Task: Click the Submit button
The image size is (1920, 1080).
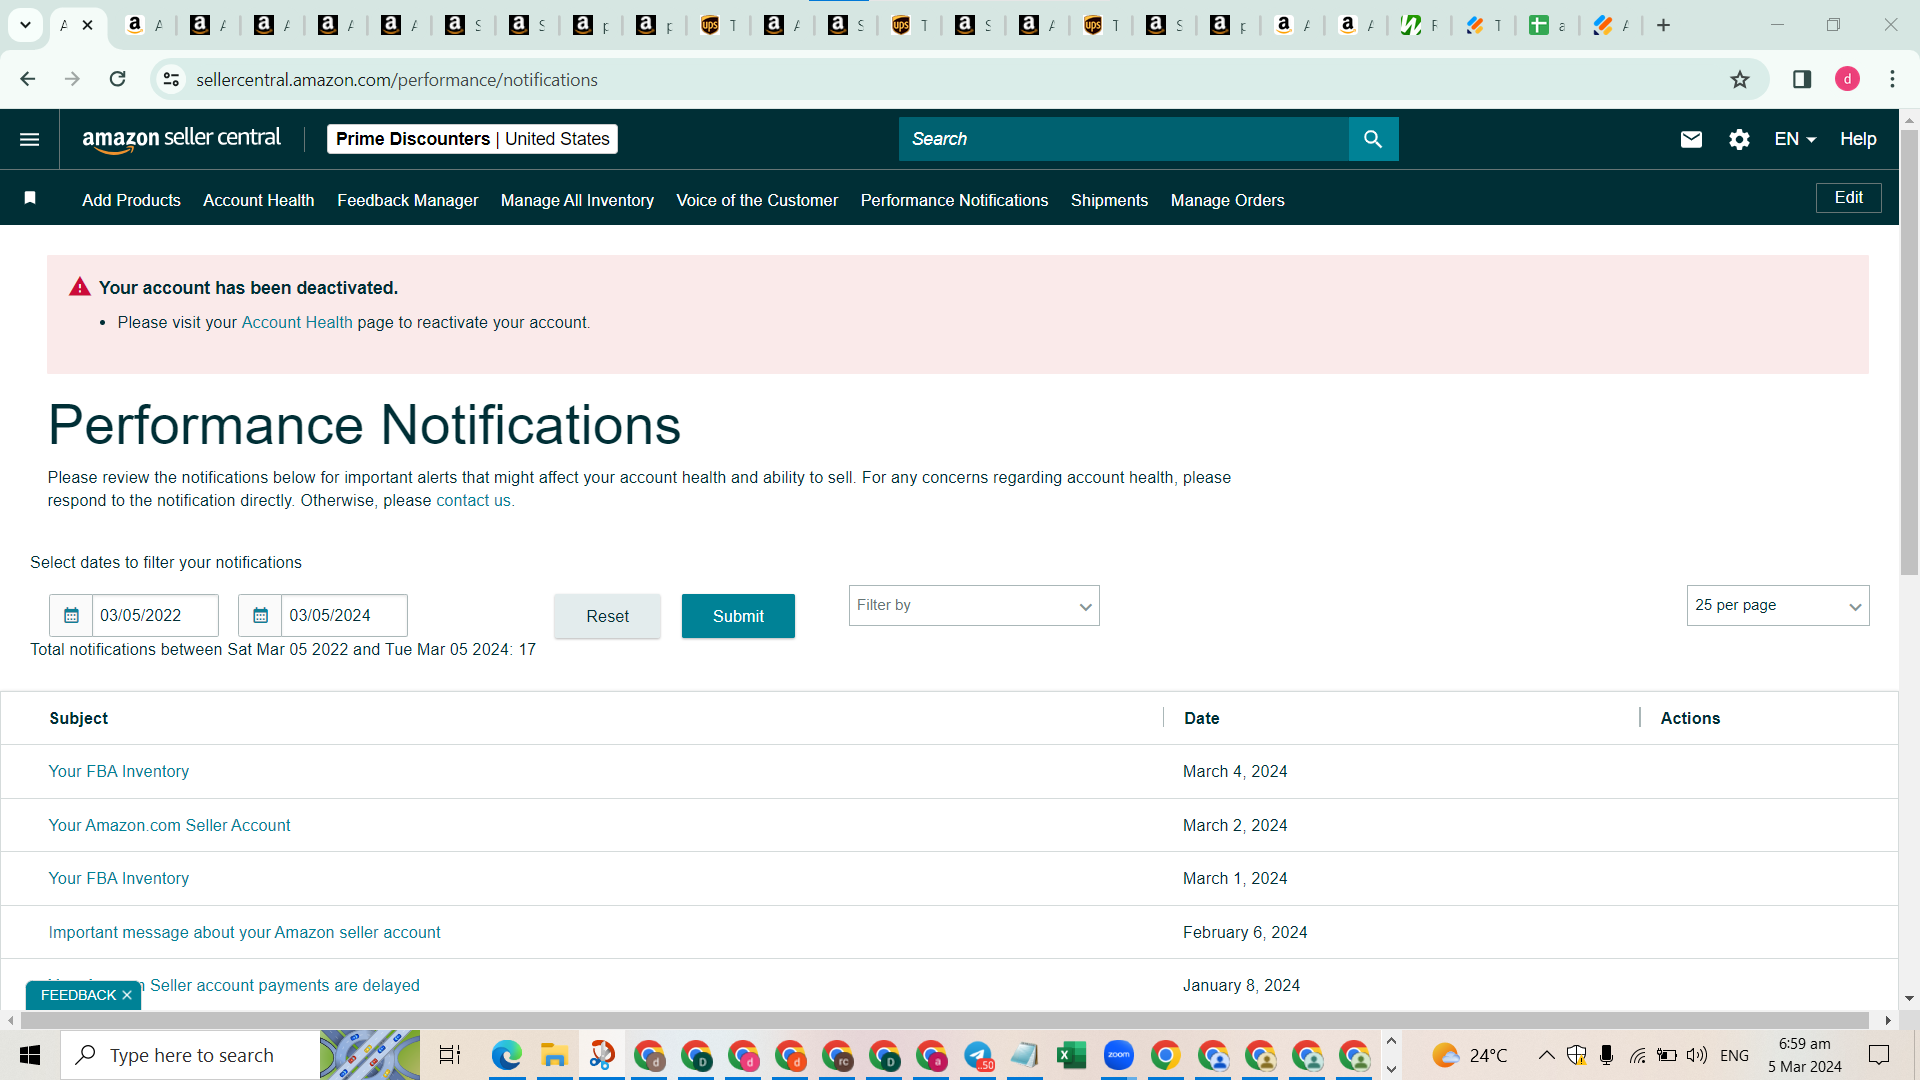Action: click(738, 616)
